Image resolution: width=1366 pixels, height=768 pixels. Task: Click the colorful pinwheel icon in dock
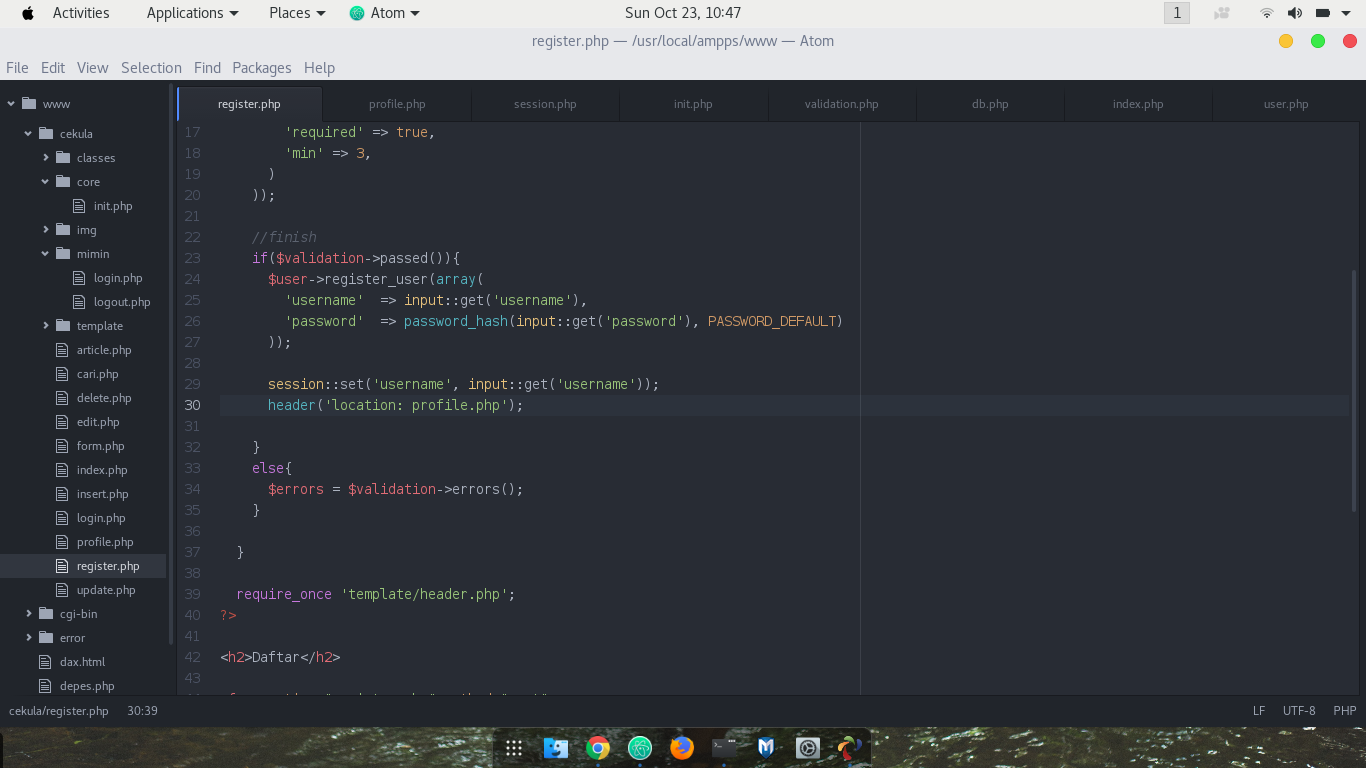[x=850, y=748]
